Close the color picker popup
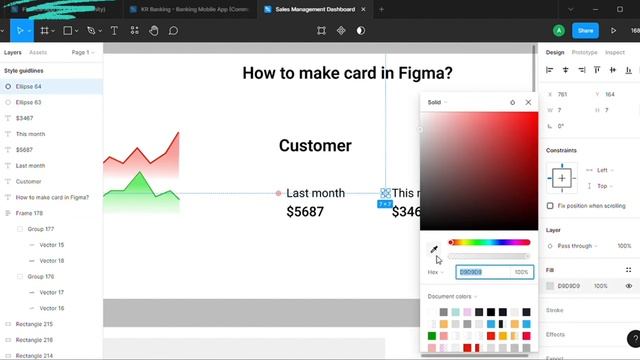 click(528, 102)
